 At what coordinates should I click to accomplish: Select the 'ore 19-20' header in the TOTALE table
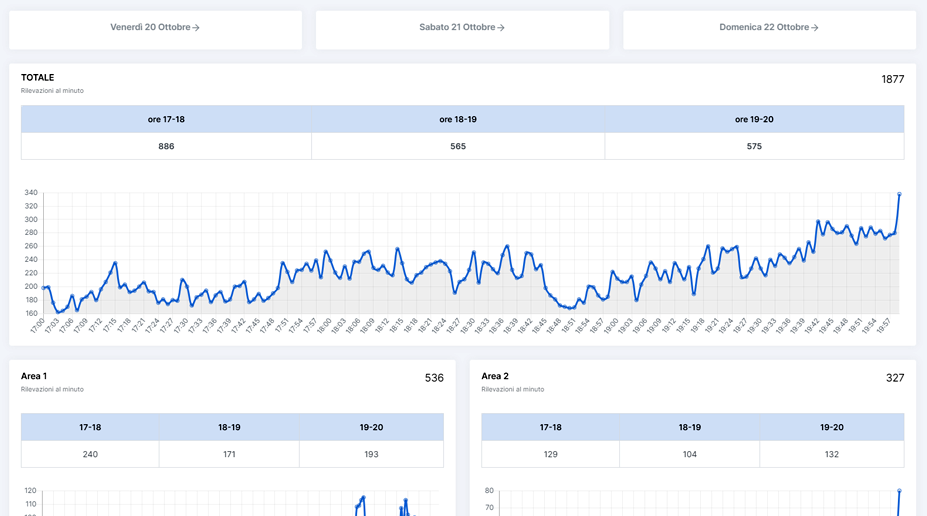tap(754, 119)
